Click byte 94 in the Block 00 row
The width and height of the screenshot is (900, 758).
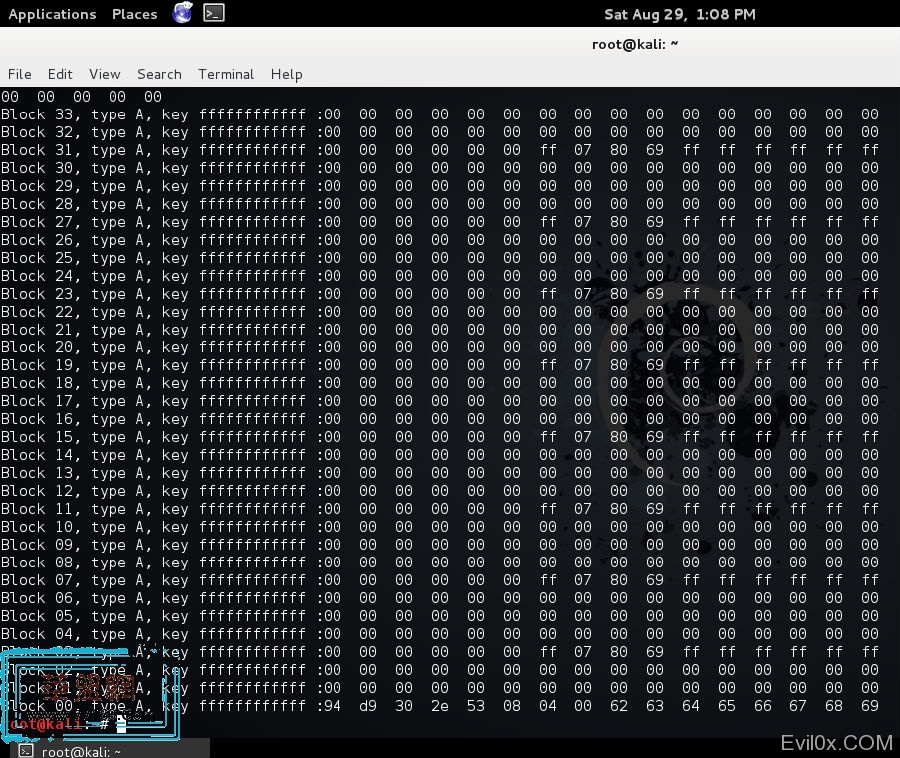click(331, 706)
